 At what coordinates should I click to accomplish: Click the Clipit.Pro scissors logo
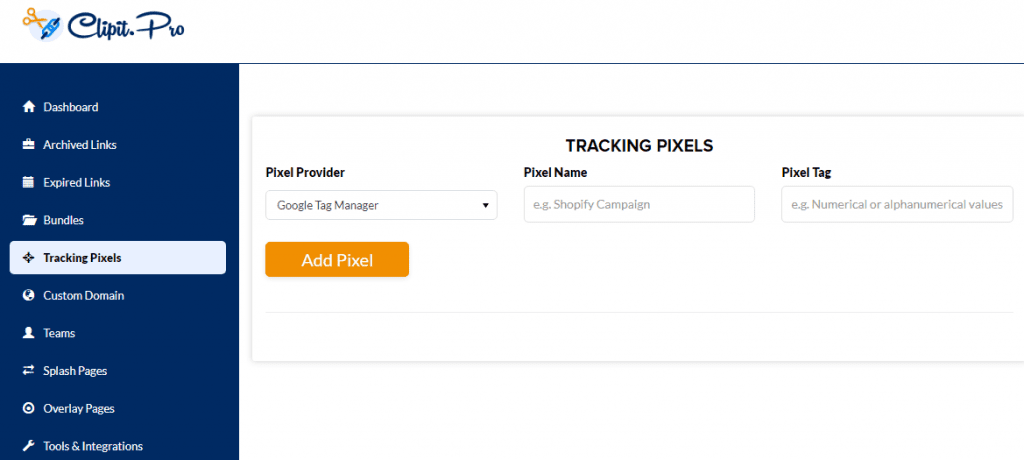43,24
